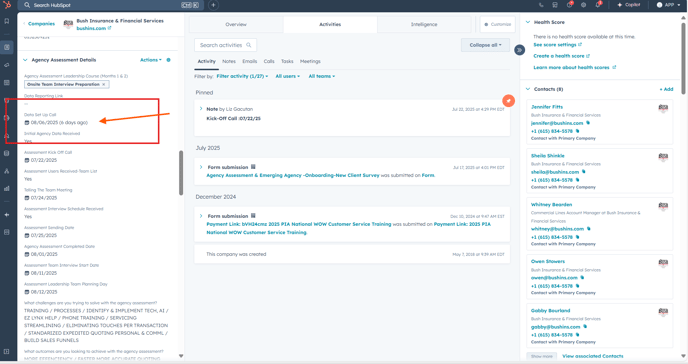Select the Meetings sub-tab
The width and height of the screenshot is (688, 364).
pos(310,61)
